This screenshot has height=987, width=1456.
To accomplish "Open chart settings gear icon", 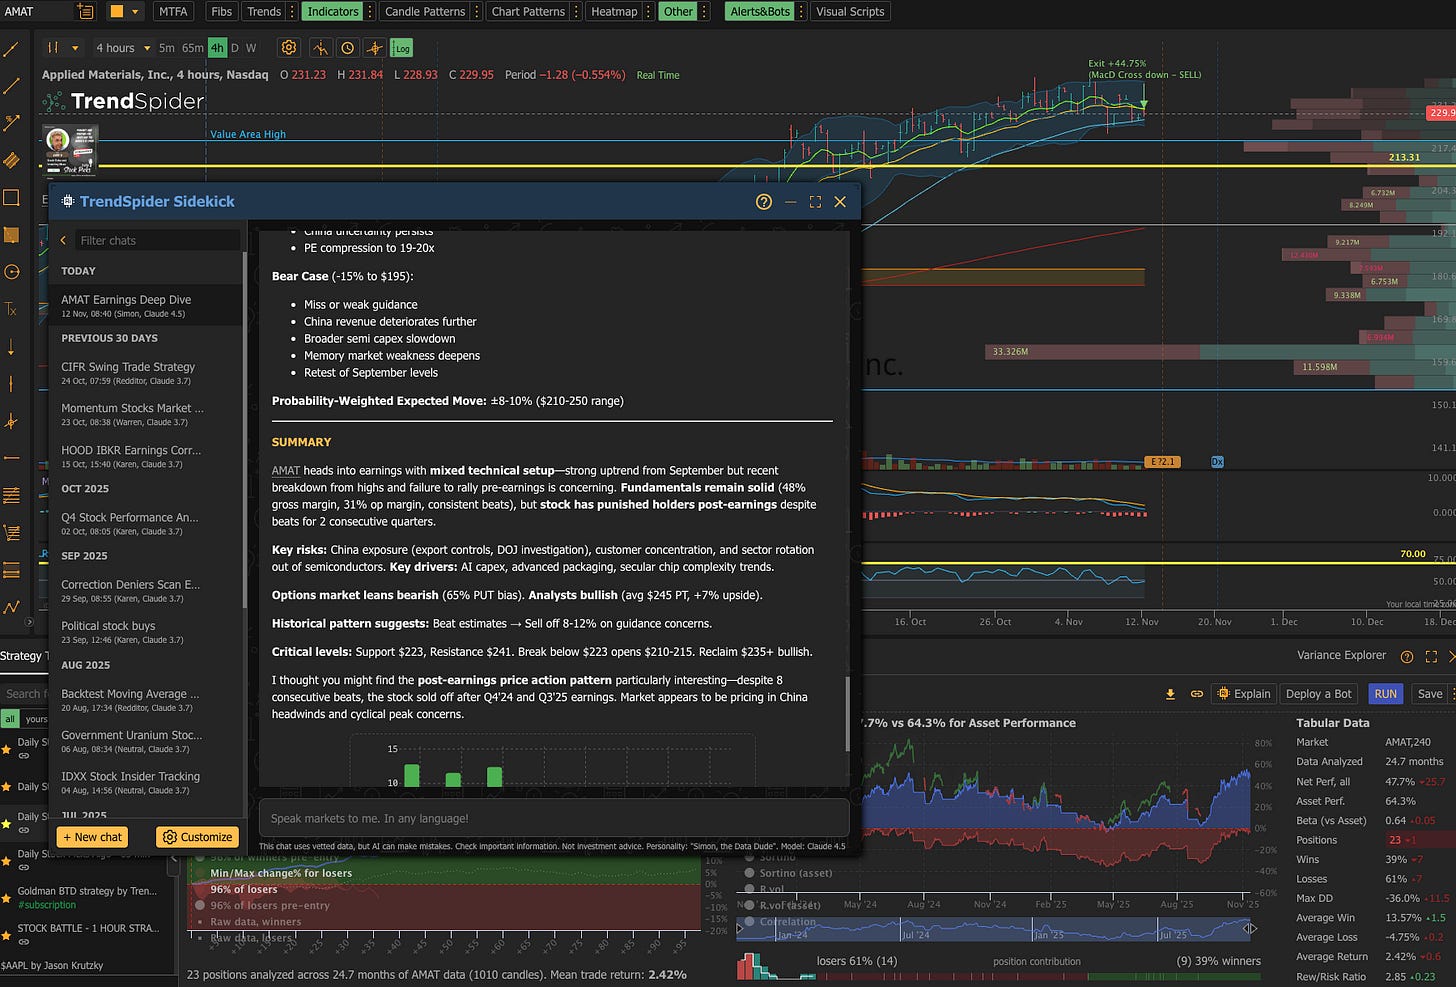I will tap(289, 47).
